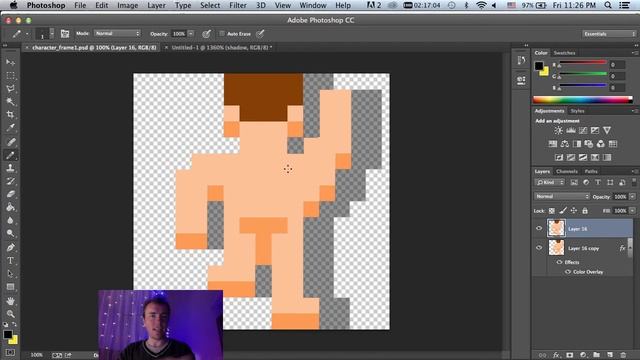
Task: Select the Lasso tool
Action: pos(11,89)
